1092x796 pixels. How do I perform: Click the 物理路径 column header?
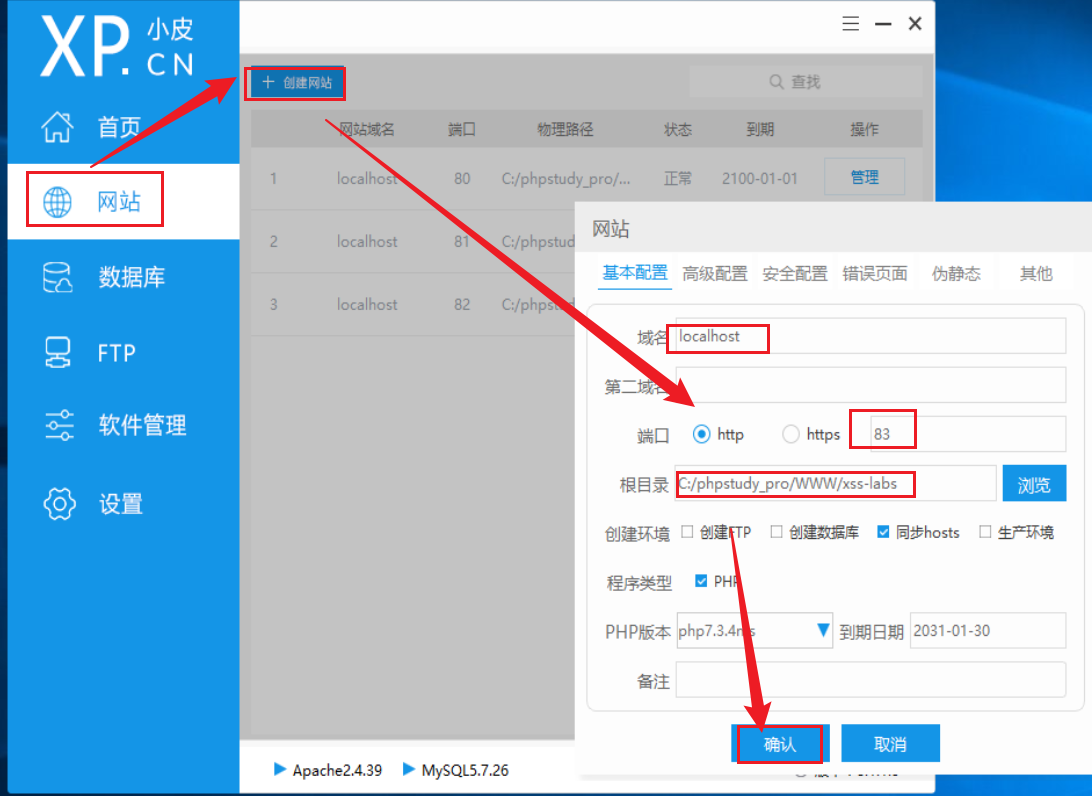coord(565,129)
